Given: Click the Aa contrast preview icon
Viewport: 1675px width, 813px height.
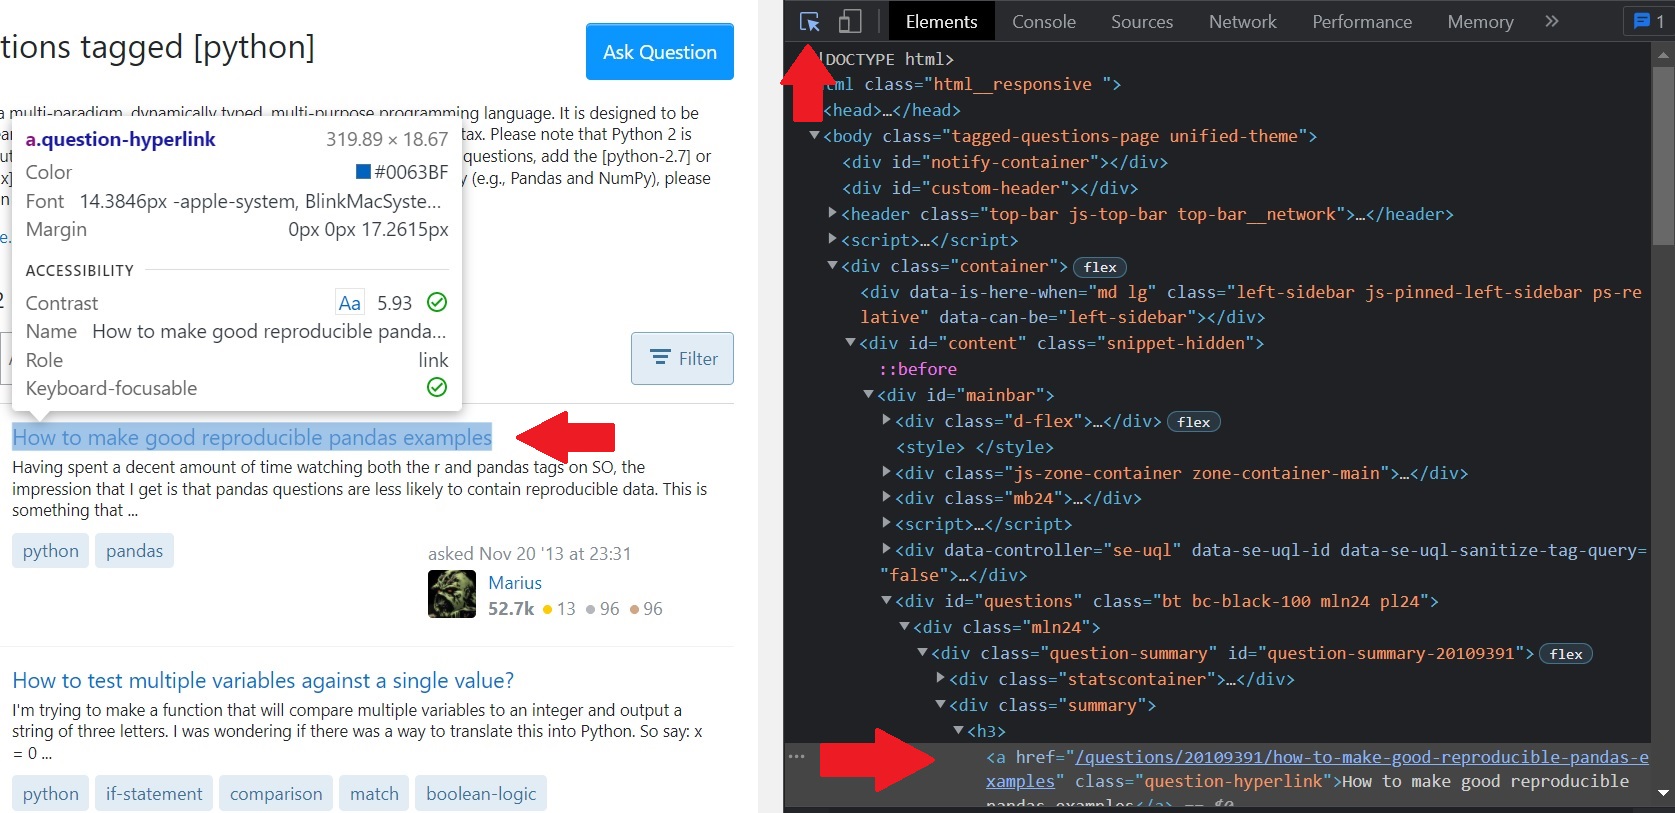Looking at the screenshot, I should (349, 302).
